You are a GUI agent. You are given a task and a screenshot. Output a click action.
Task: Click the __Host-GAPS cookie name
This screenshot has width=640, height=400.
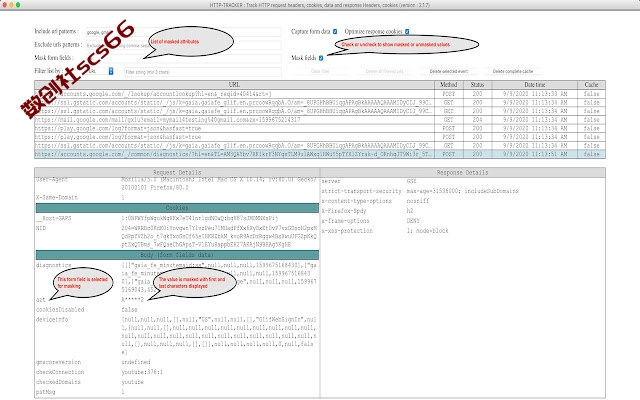[53, 218]
